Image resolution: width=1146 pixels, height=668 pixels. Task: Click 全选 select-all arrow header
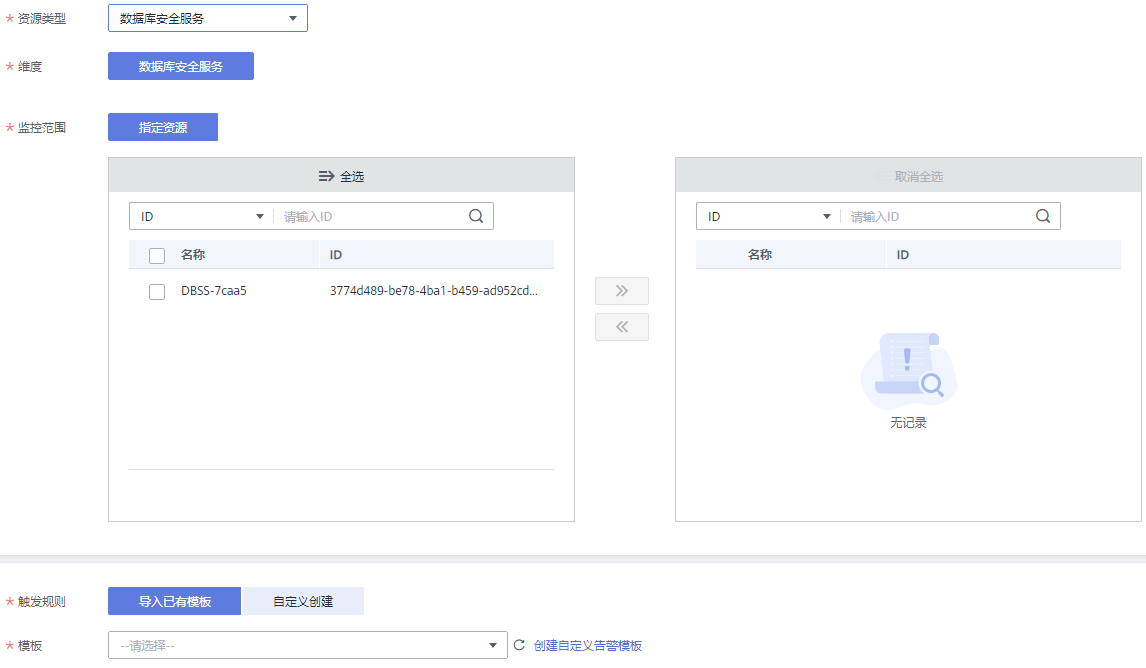click(341, 176)
